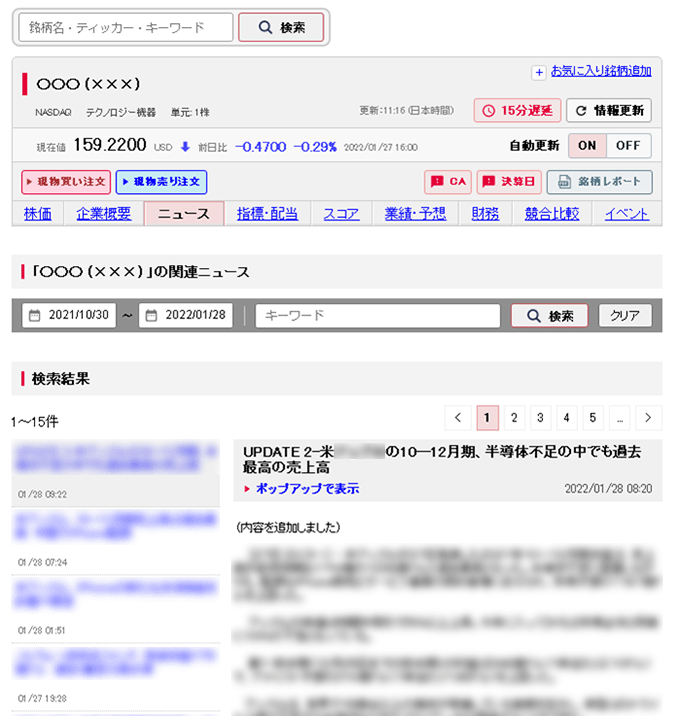Switch to the 株価 tab

(38, 213)
